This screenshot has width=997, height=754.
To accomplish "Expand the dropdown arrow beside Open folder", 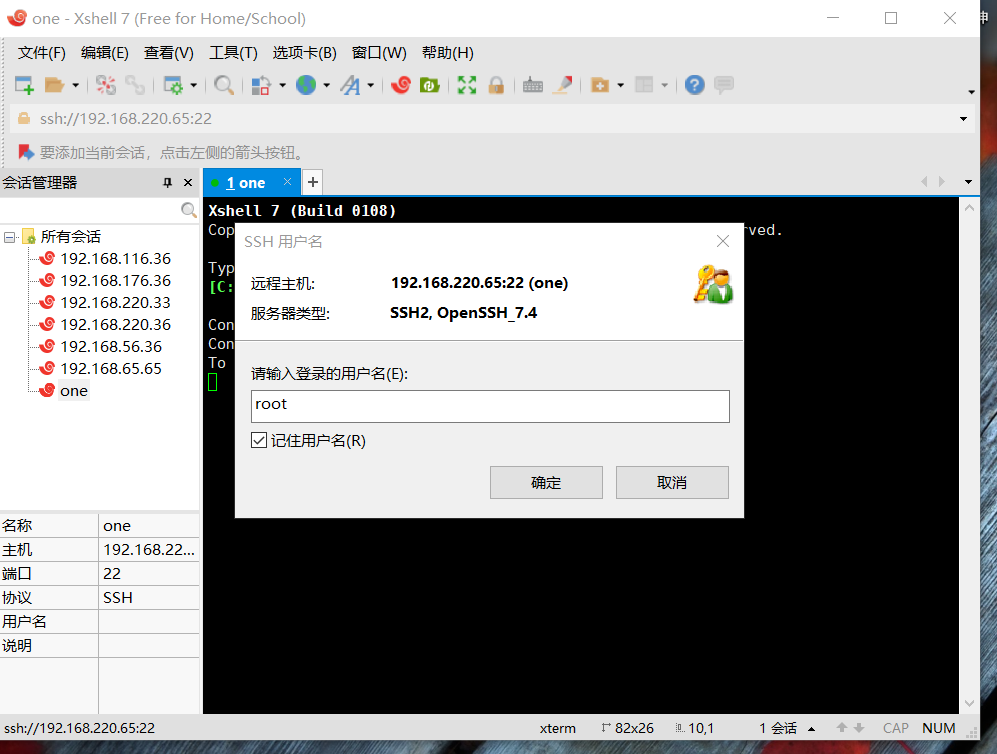I will (x=75, y=85).
